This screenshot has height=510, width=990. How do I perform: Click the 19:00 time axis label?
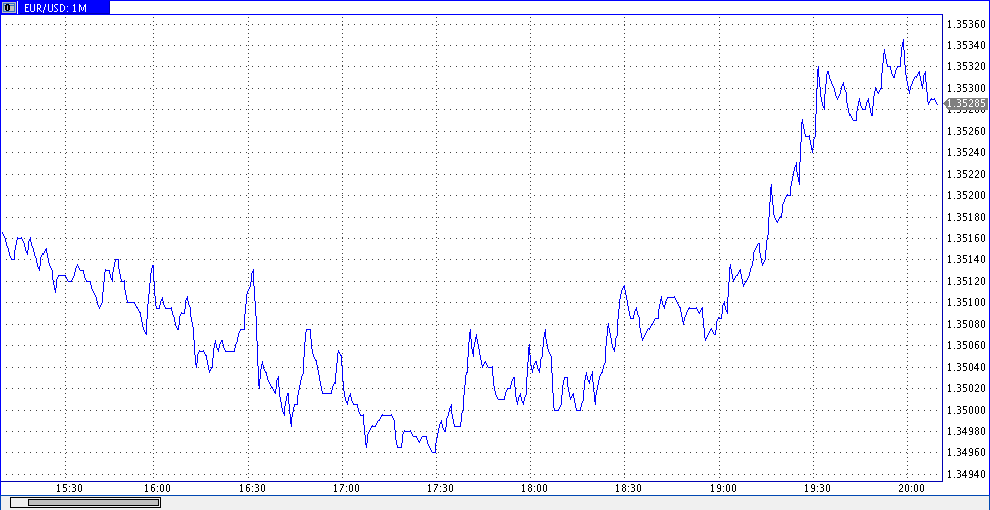pyautogui.click(x=723, y=489)
